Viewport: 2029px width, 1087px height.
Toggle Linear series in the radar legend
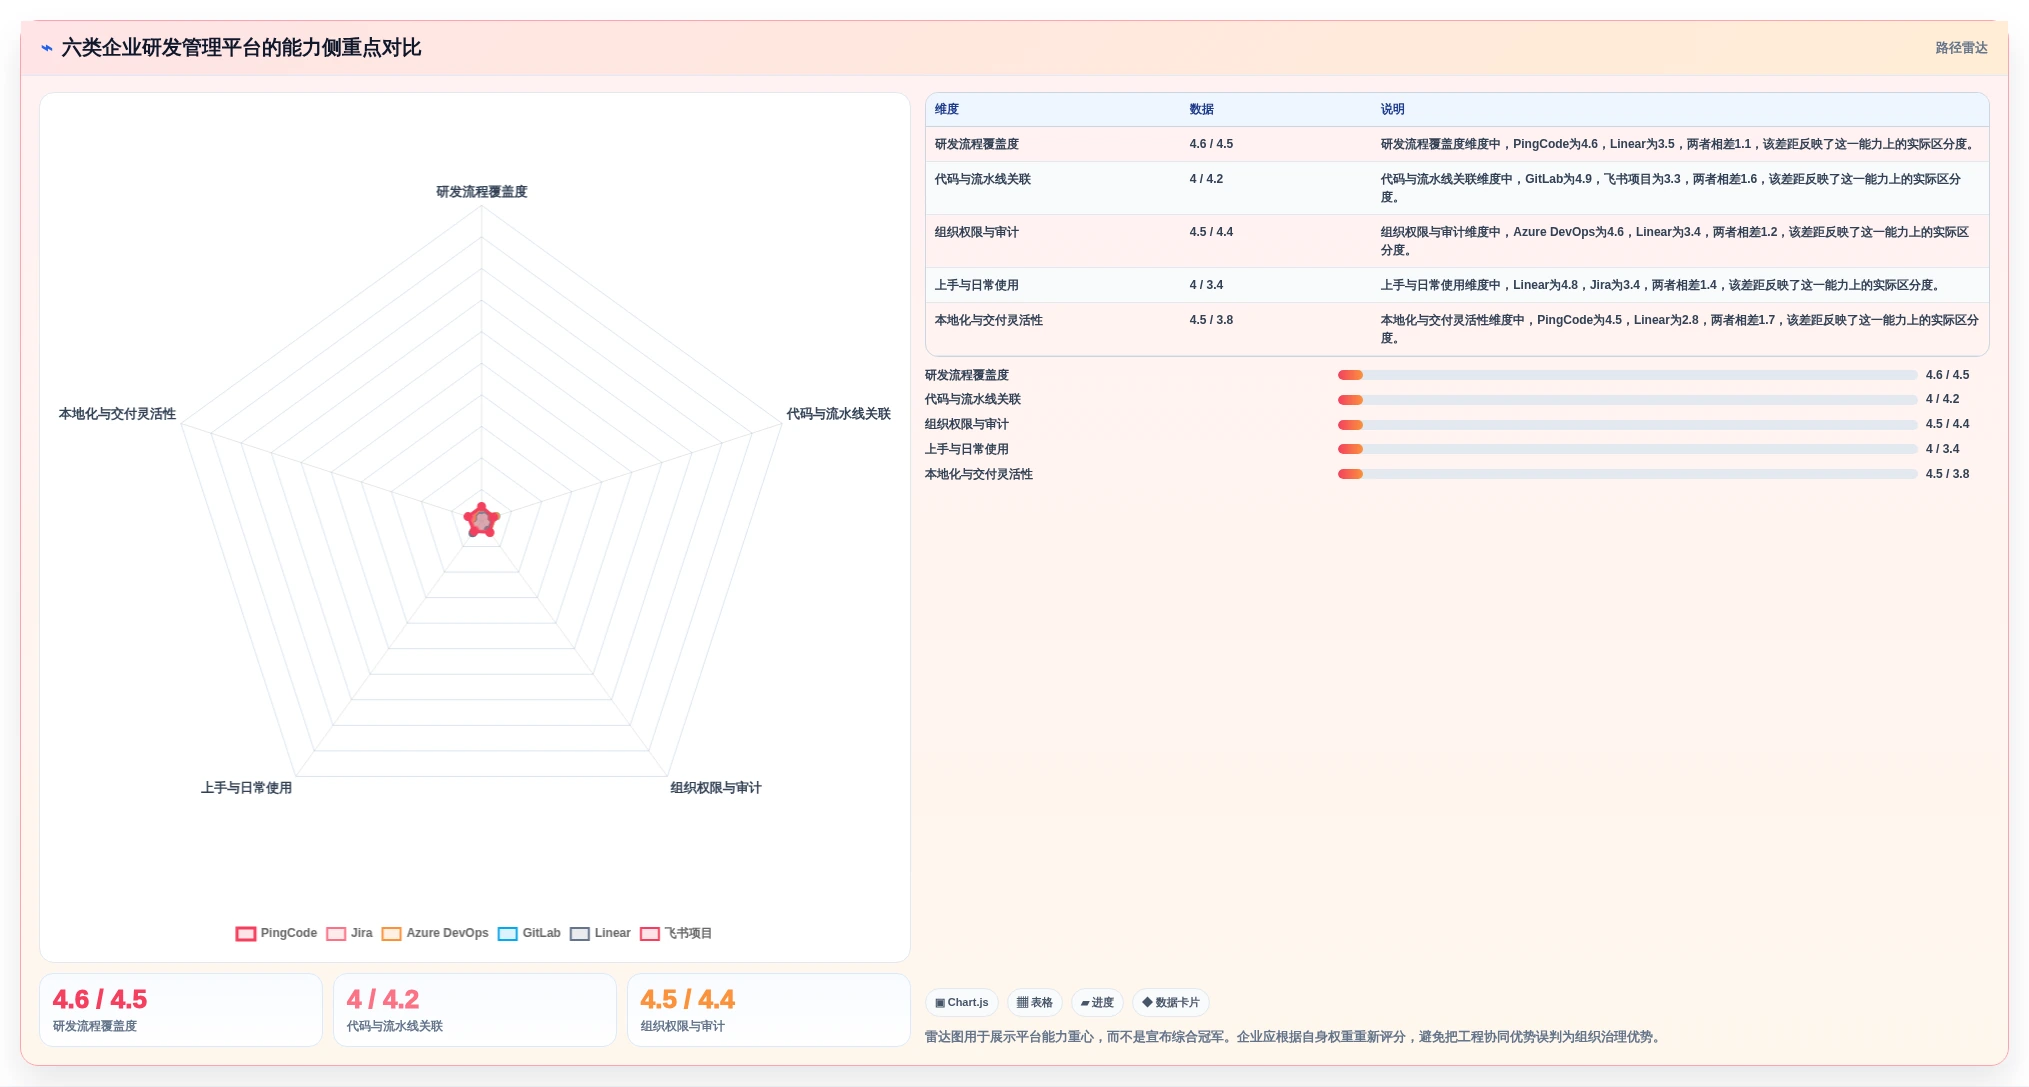click(600, 933)
